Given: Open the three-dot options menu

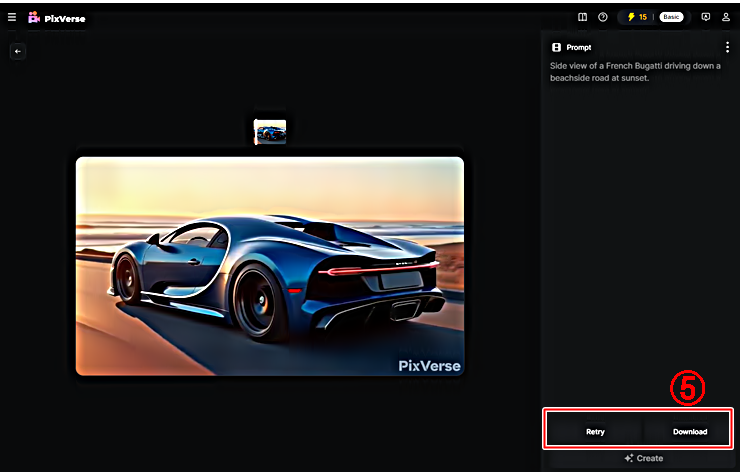Looking at the screenshot, I should click(x=727, y=47).
